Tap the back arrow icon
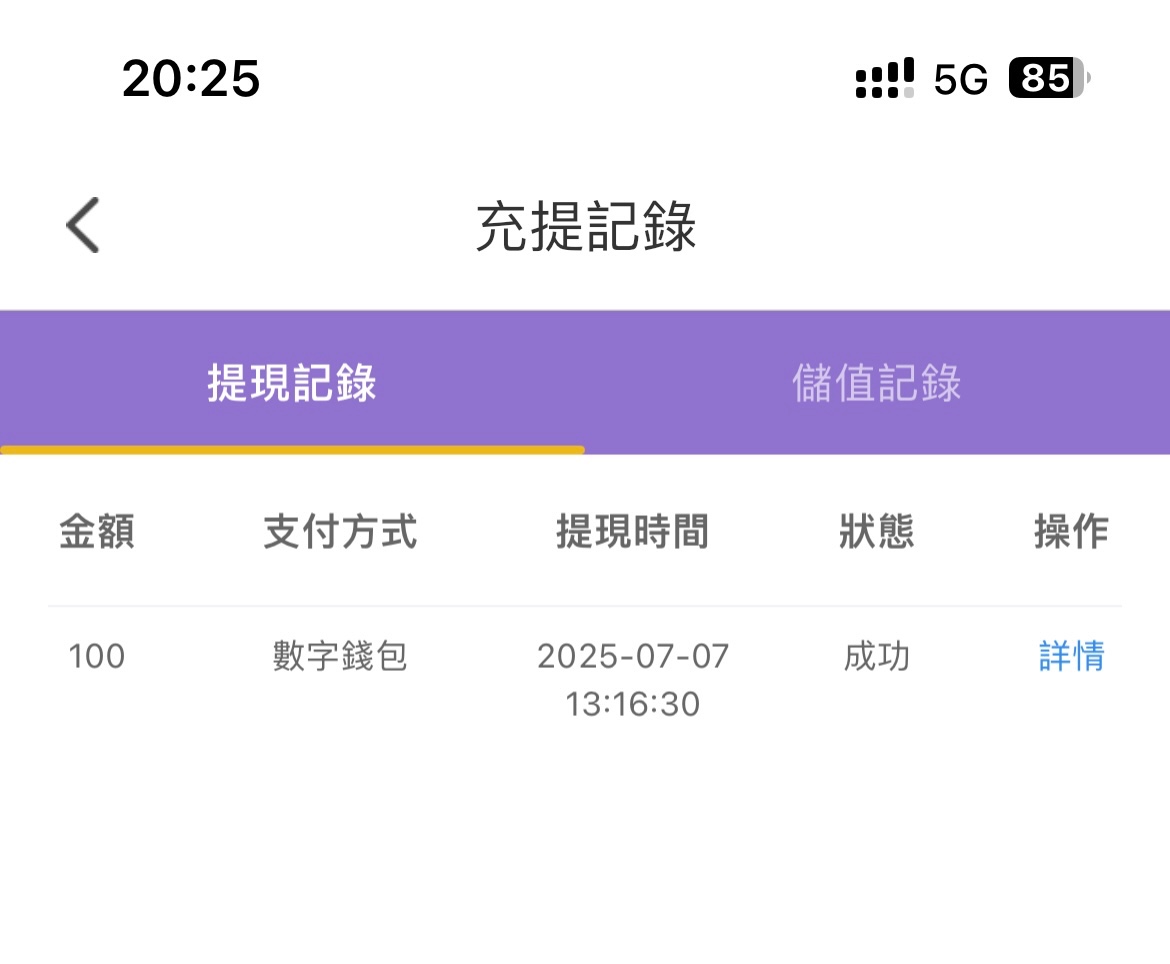The width and height of the screenshot is (1170, 964). (x=83, y=225)
